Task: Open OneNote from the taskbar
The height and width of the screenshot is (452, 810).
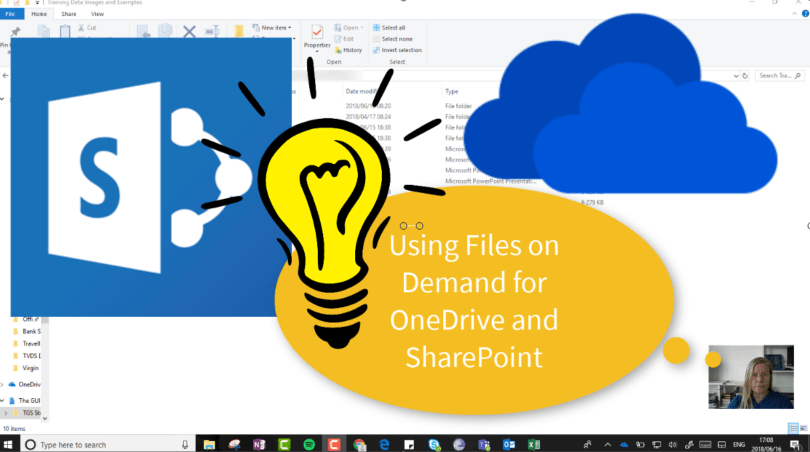Action: click(258, 444)
